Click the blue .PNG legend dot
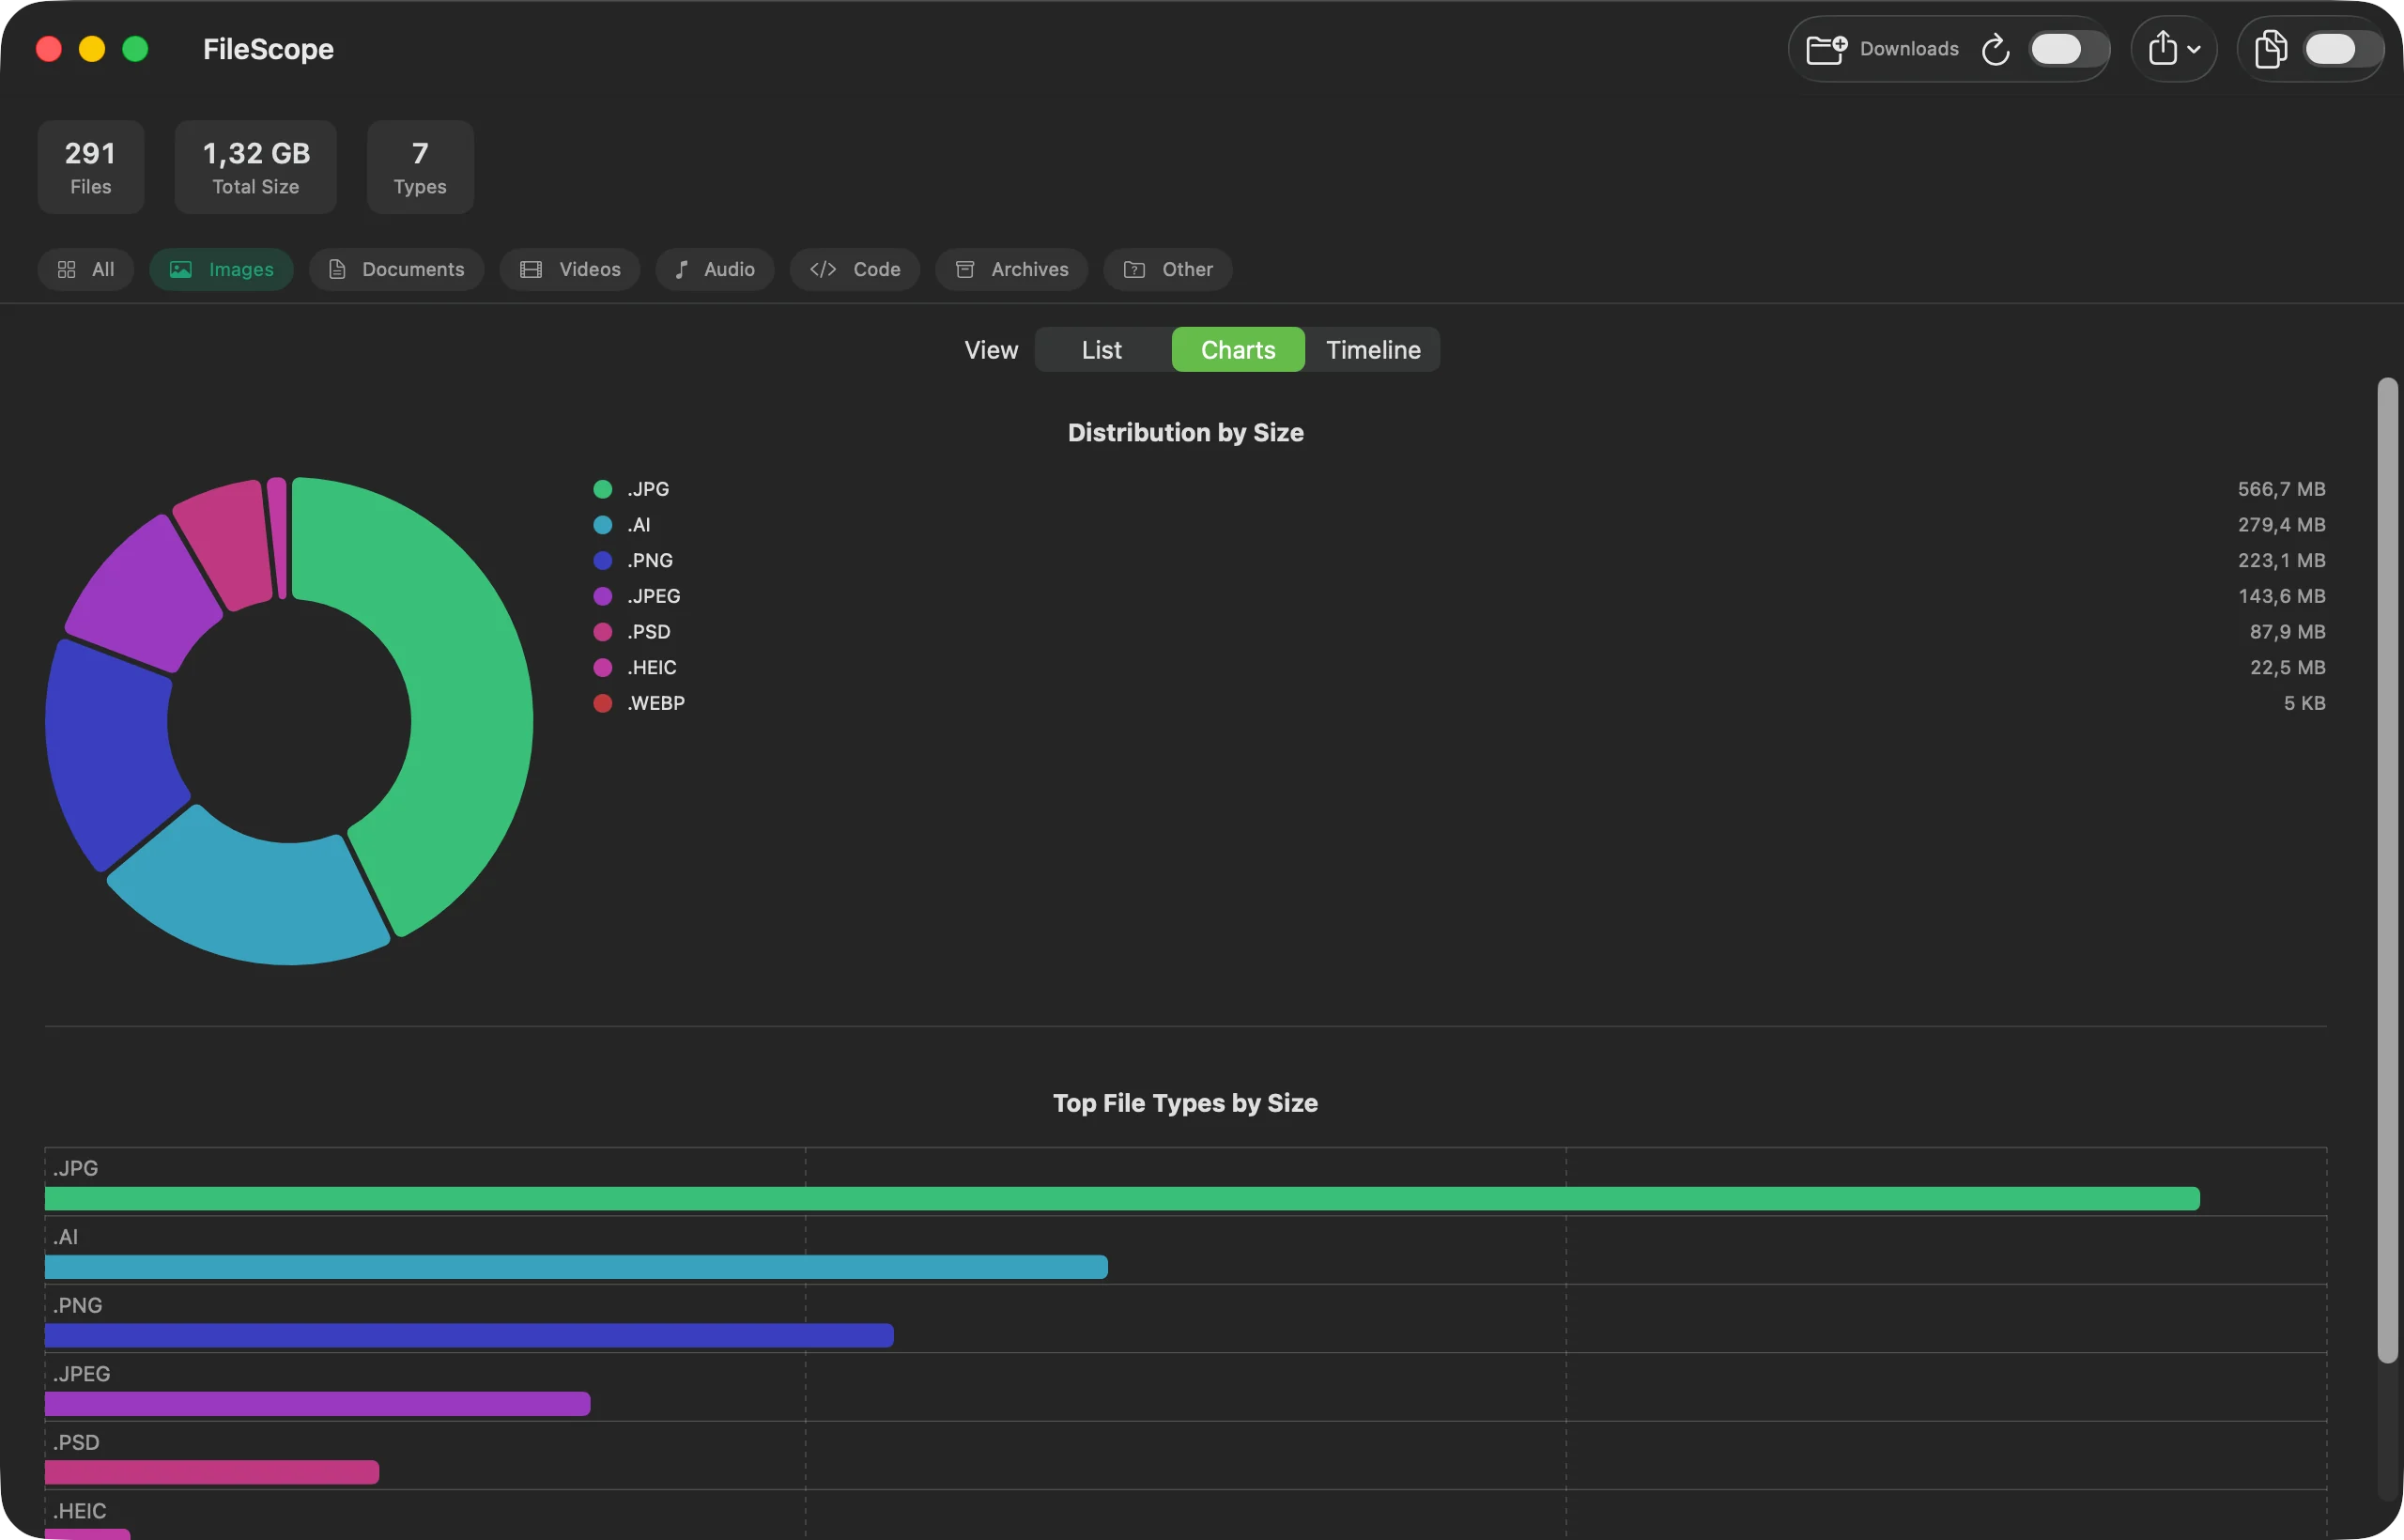This screenshot has height=1540, width=2404. (x=603, y=561)
